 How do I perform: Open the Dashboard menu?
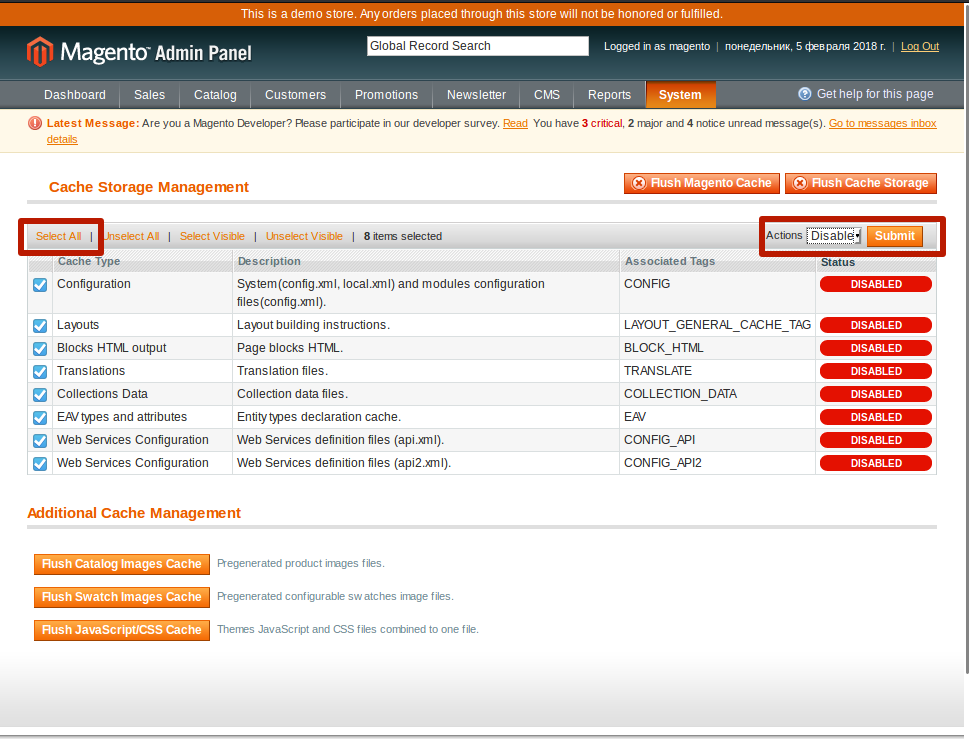point(75,95)
